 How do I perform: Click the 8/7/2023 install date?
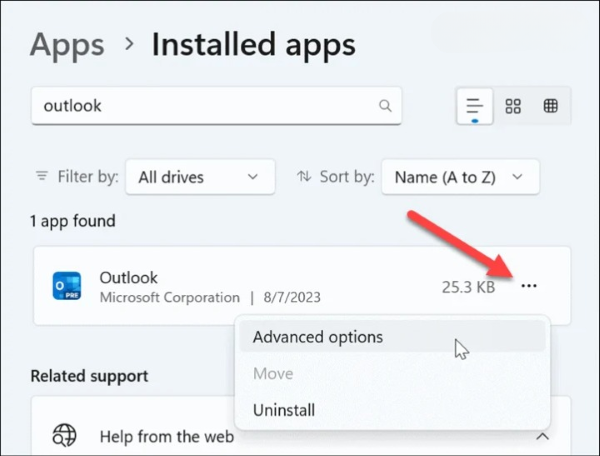pos(292,297)
